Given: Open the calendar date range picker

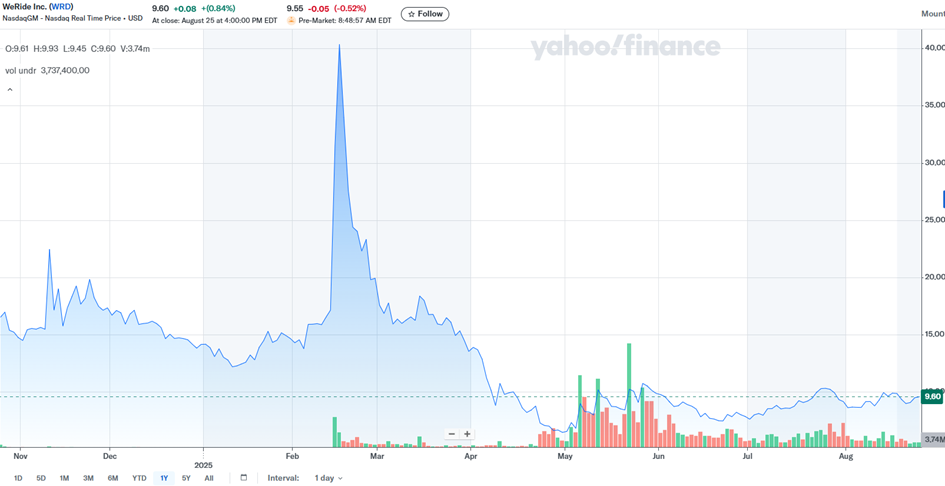Looking at the screenshot, I should [243, 478].
